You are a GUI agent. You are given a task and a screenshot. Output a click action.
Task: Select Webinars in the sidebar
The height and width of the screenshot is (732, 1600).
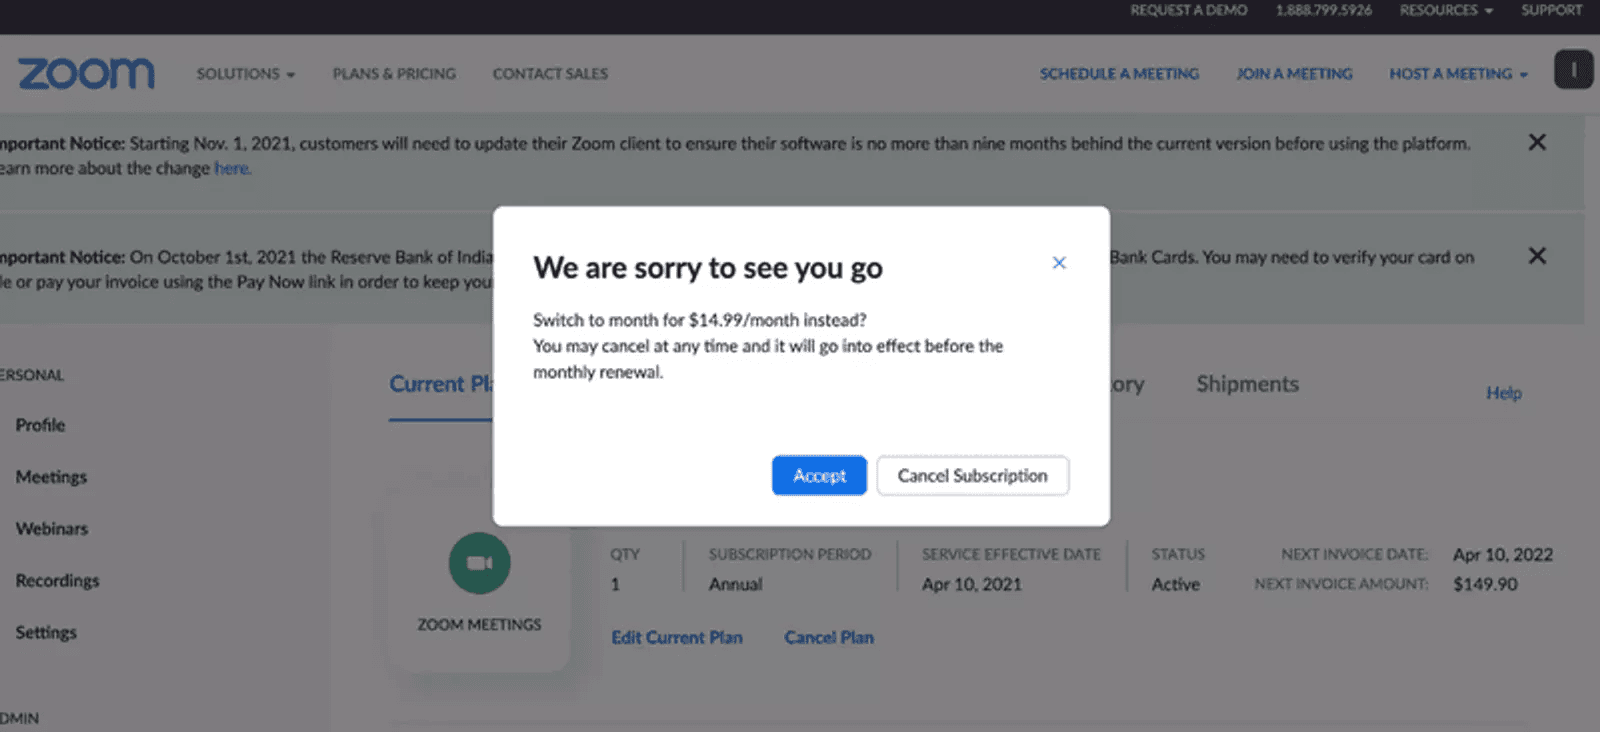(50, 528)
